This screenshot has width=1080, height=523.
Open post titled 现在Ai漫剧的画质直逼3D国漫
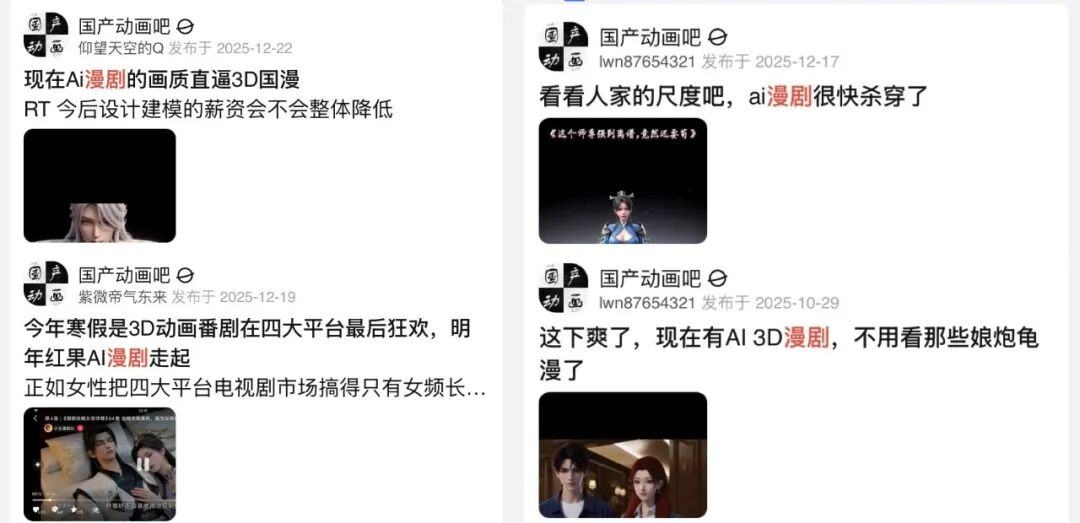[x=162, y=79]
